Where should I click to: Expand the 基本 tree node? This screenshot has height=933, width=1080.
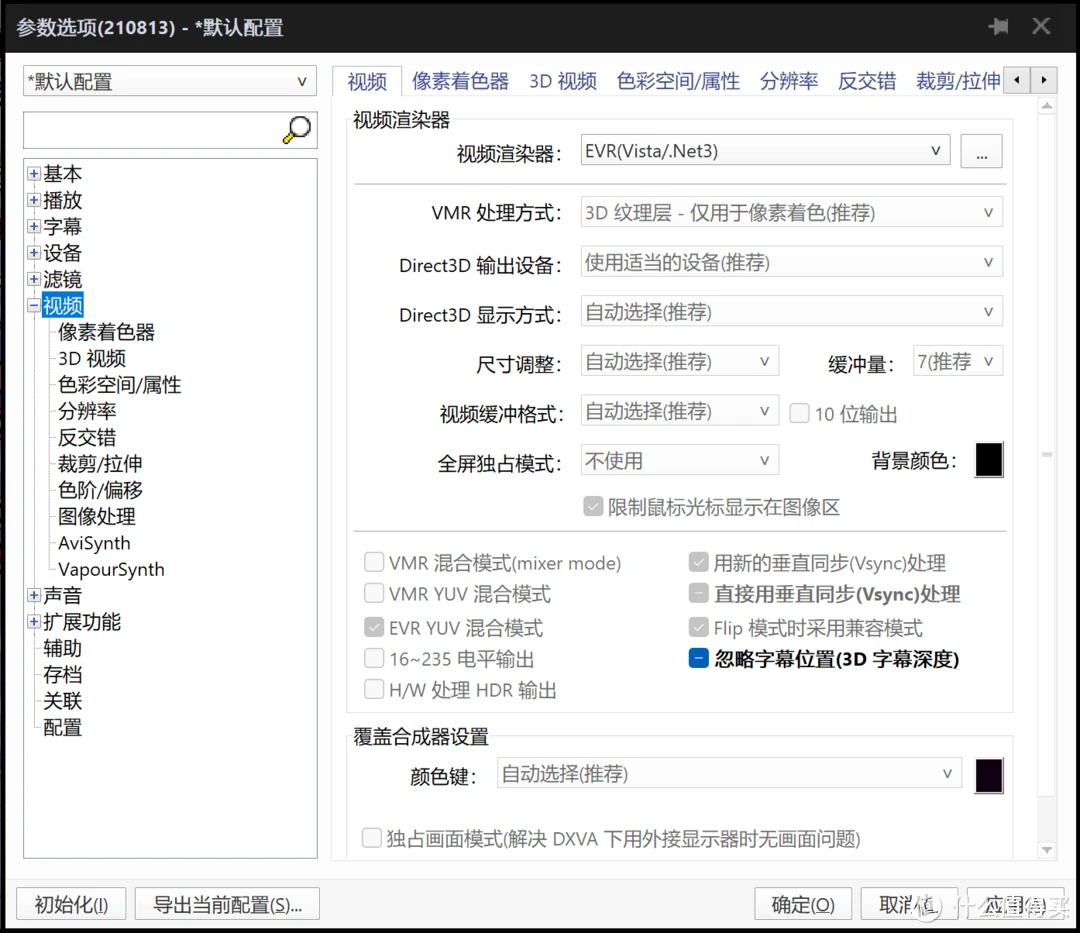[34, 174]
